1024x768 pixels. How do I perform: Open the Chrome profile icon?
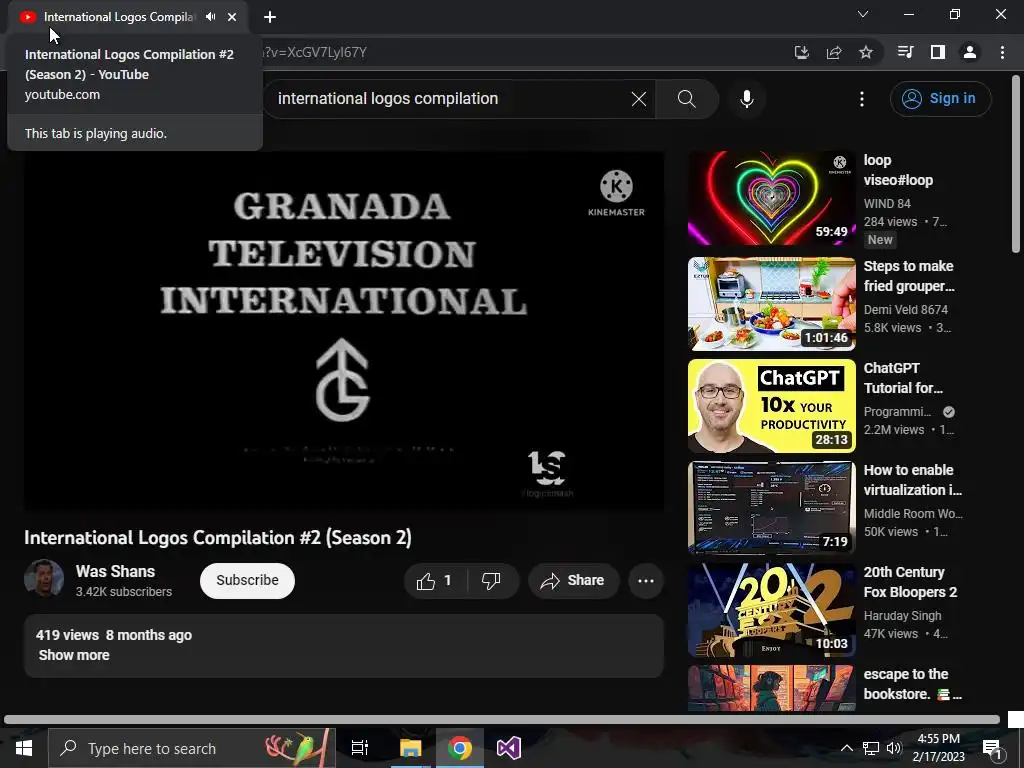970,52
